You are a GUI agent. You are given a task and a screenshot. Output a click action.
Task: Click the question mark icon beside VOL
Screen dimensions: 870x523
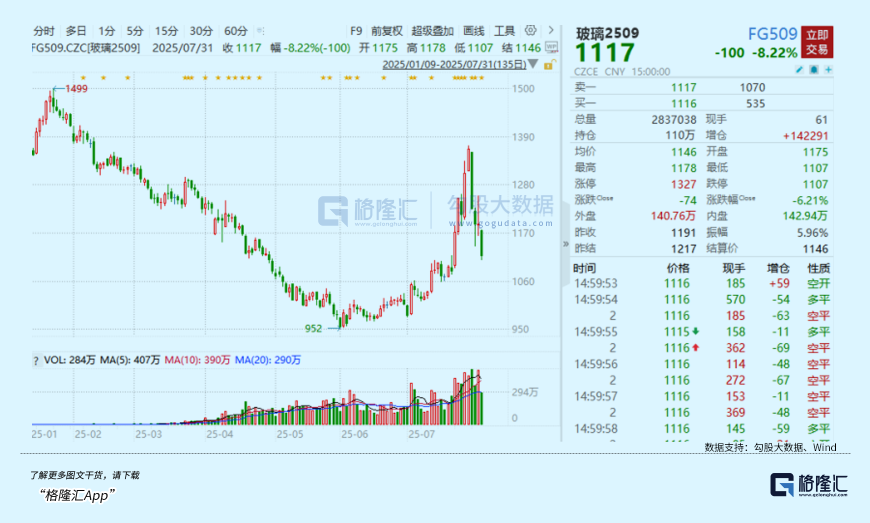point(36,361)
